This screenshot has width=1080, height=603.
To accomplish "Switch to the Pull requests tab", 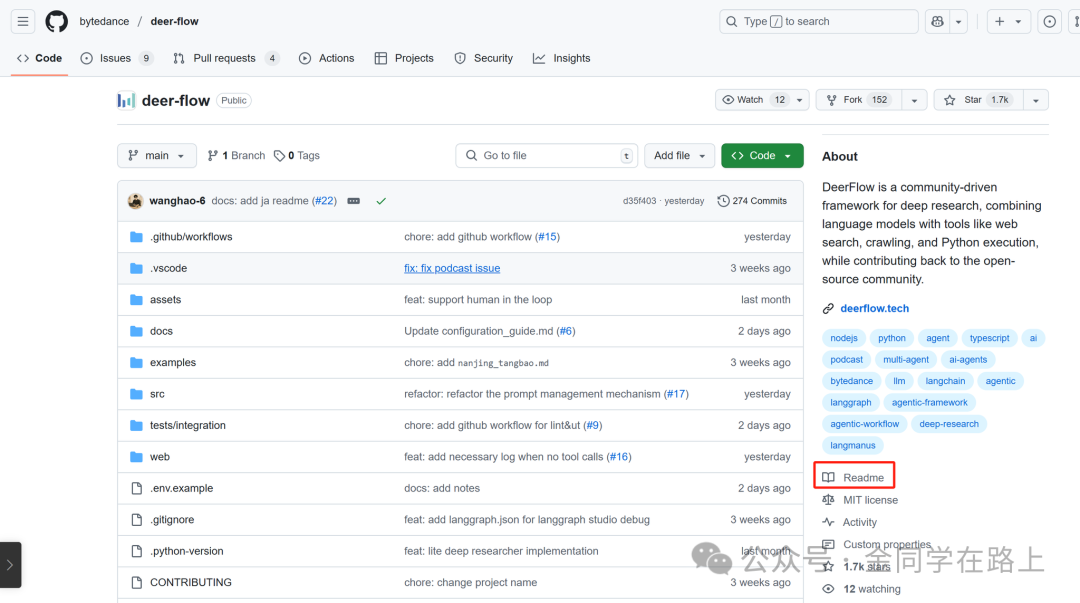I will point(225,58).
